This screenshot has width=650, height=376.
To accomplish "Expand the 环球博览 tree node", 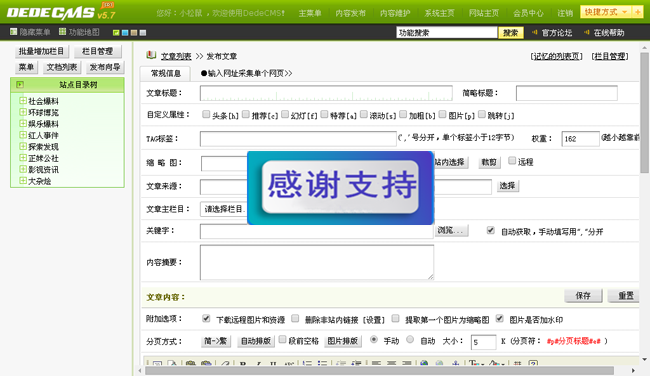I will (23, 112).
